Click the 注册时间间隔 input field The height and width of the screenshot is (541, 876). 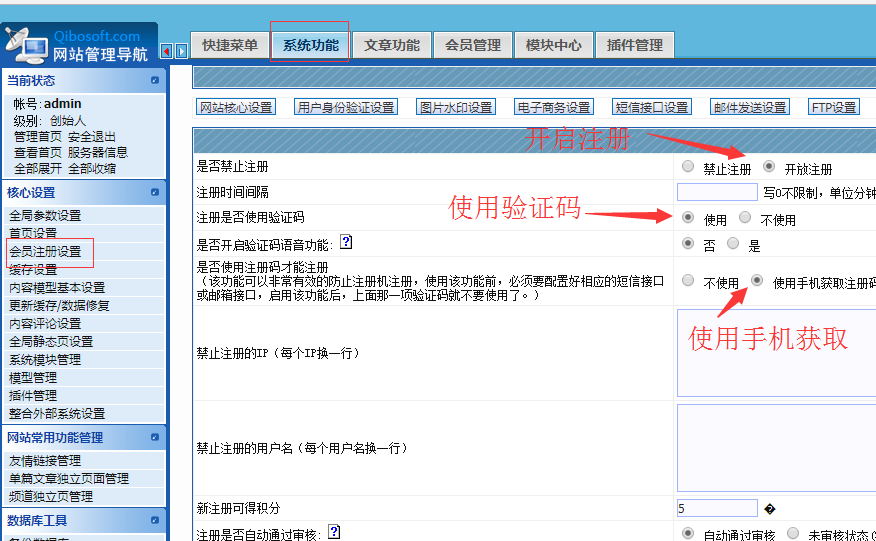716,192
